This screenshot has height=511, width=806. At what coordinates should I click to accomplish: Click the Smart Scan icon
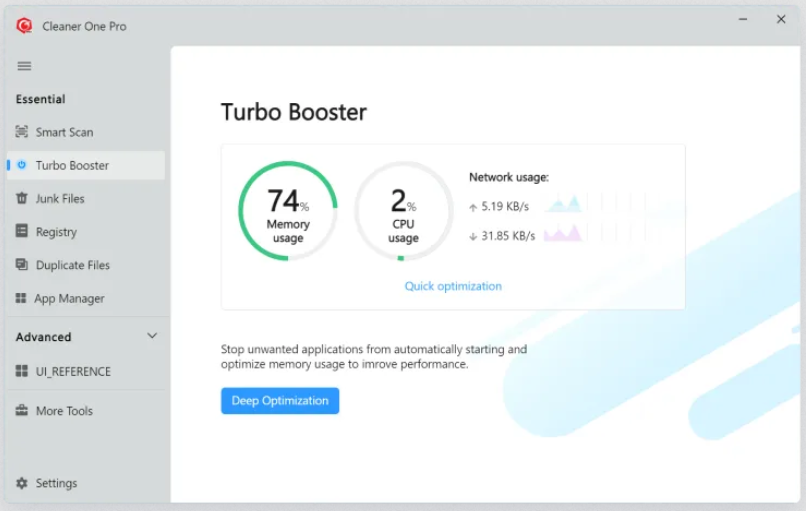[x=22, y=132]
